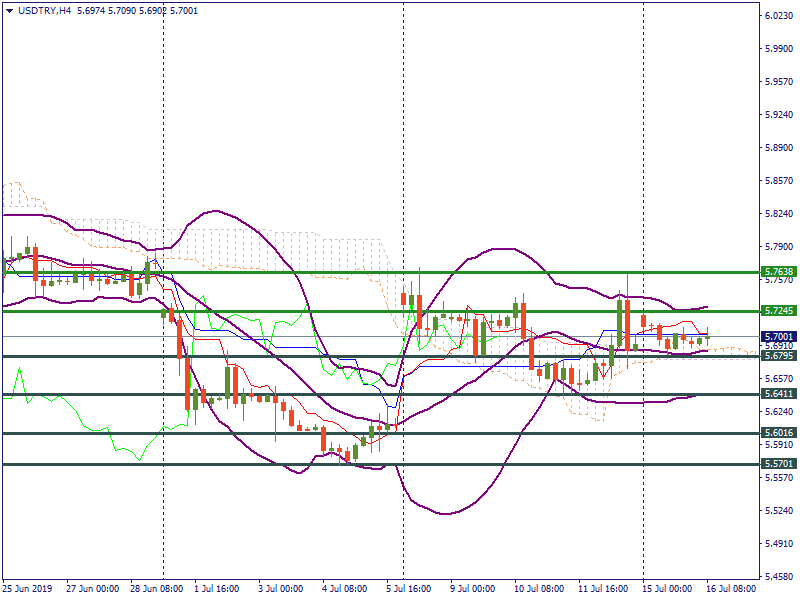800x600 pixels.
Task: Select the 5.5701 lowest support price tag
Action: 778,464
